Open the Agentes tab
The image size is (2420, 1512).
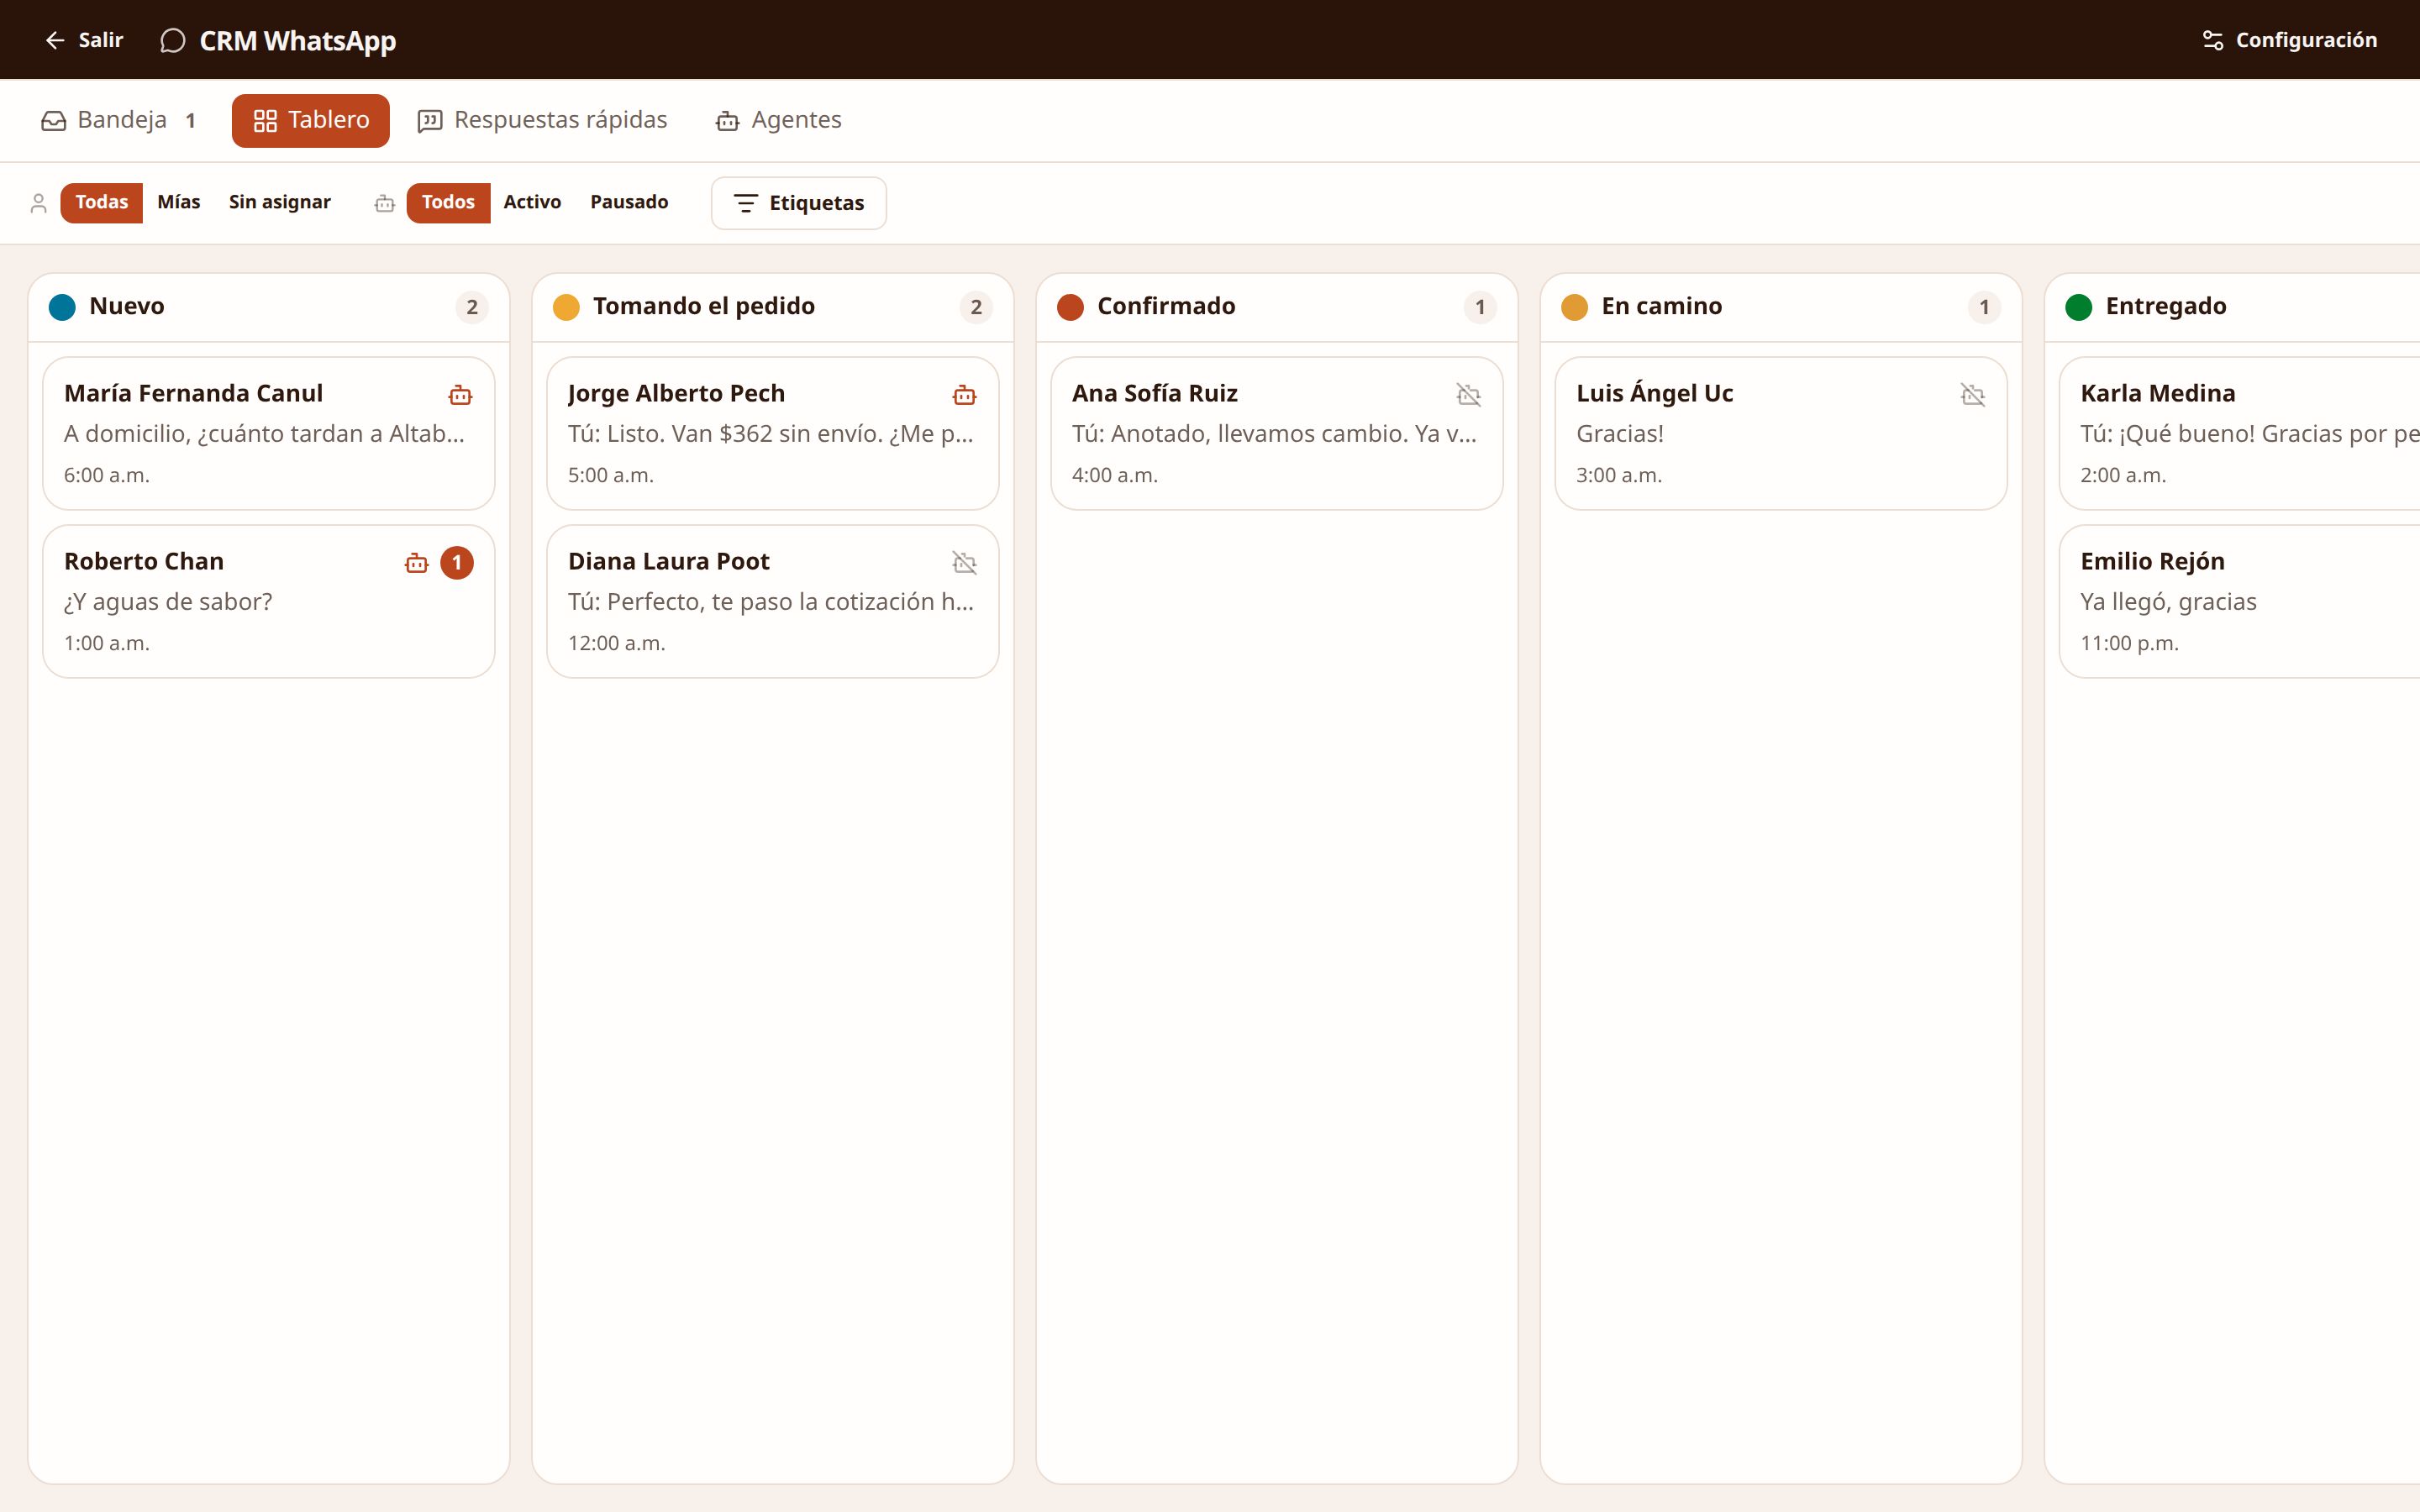(x=778, y=120)
